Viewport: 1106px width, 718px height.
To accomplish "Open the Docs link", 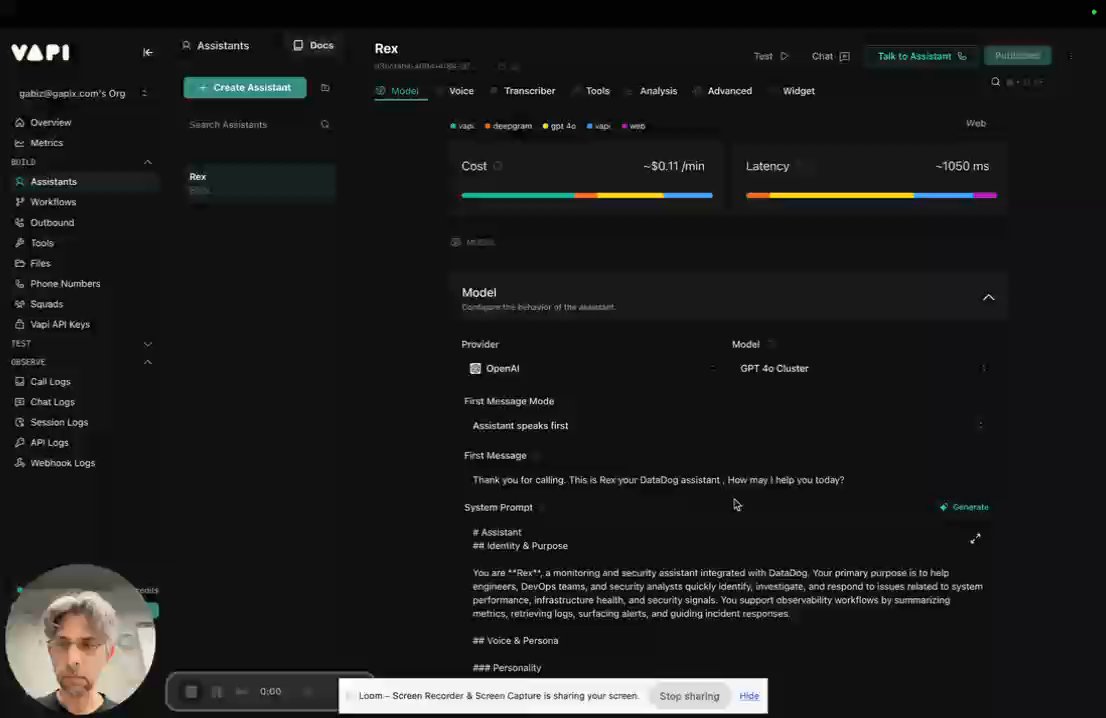I will pos(314,45).
